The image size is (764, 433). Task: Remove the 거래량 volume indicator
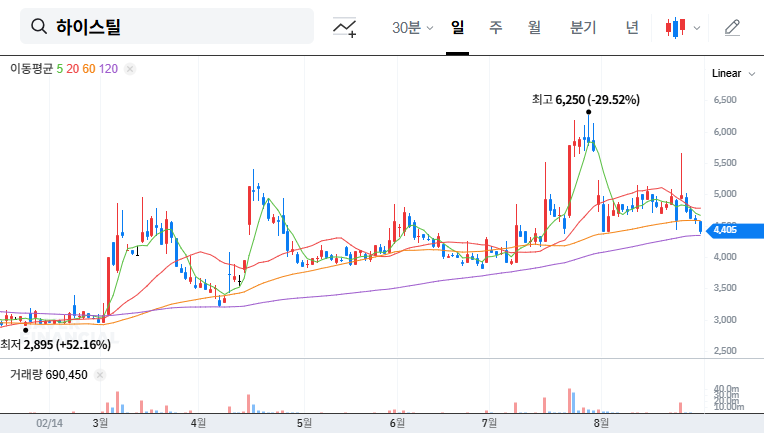click(x=100, y=375)
